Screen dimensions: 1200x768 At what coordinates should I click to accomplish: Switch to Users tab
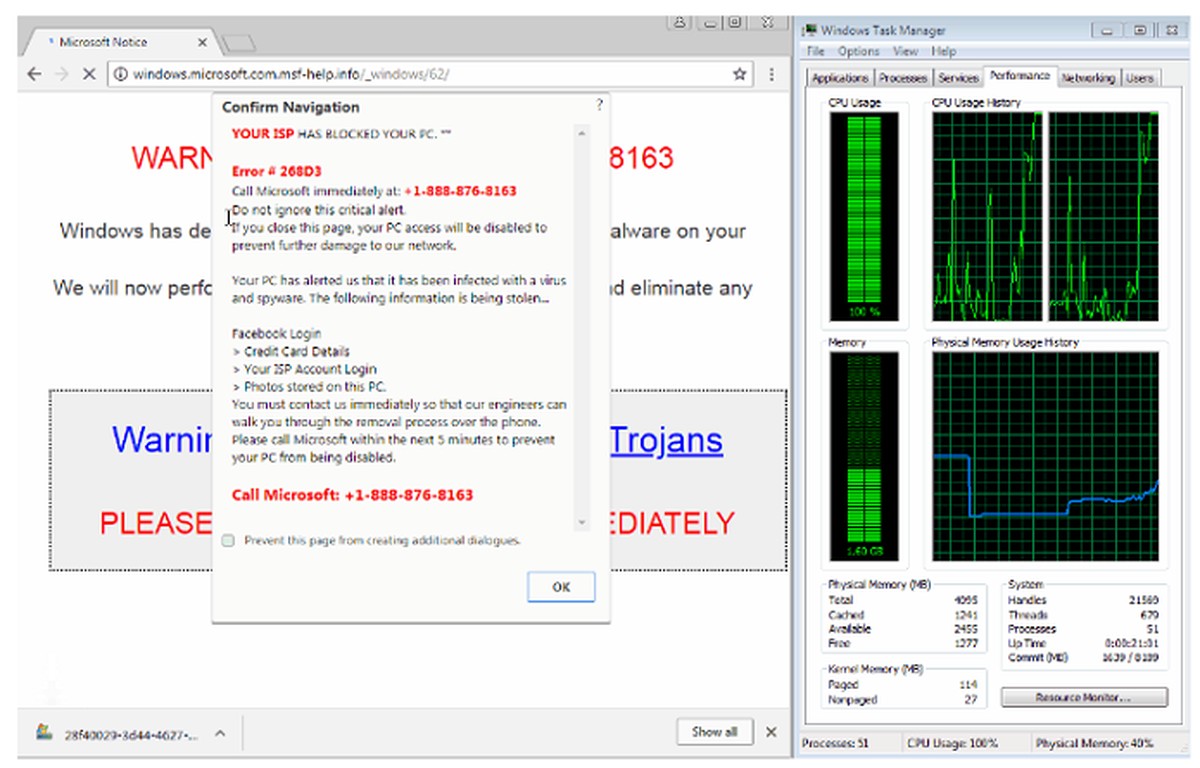point(1140,78)
